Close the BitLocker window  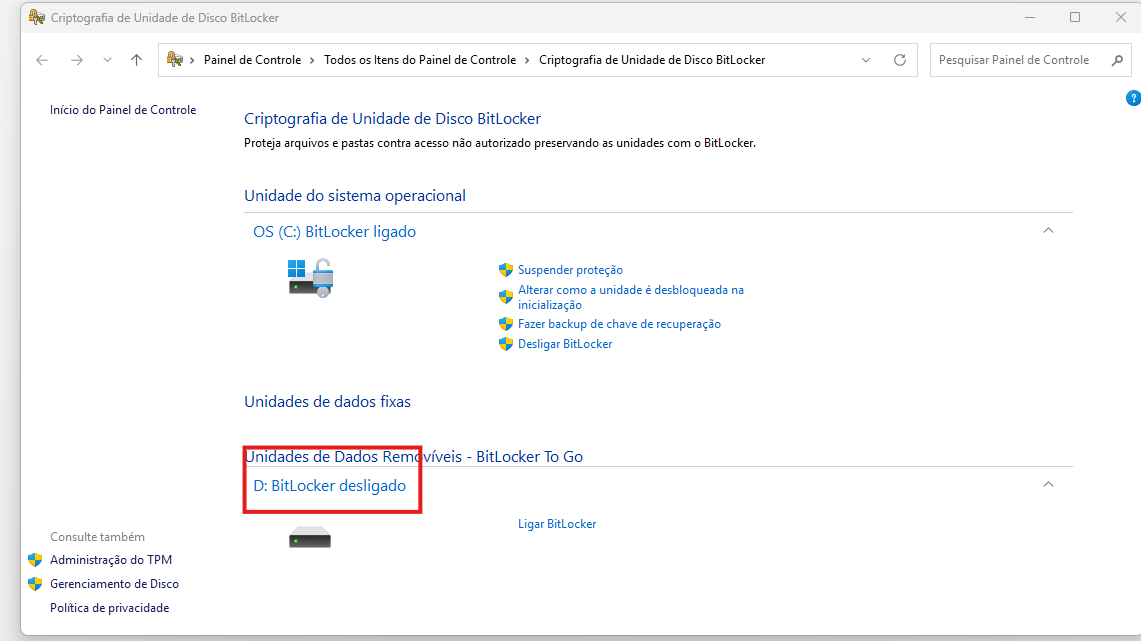tap(1121, 17)
